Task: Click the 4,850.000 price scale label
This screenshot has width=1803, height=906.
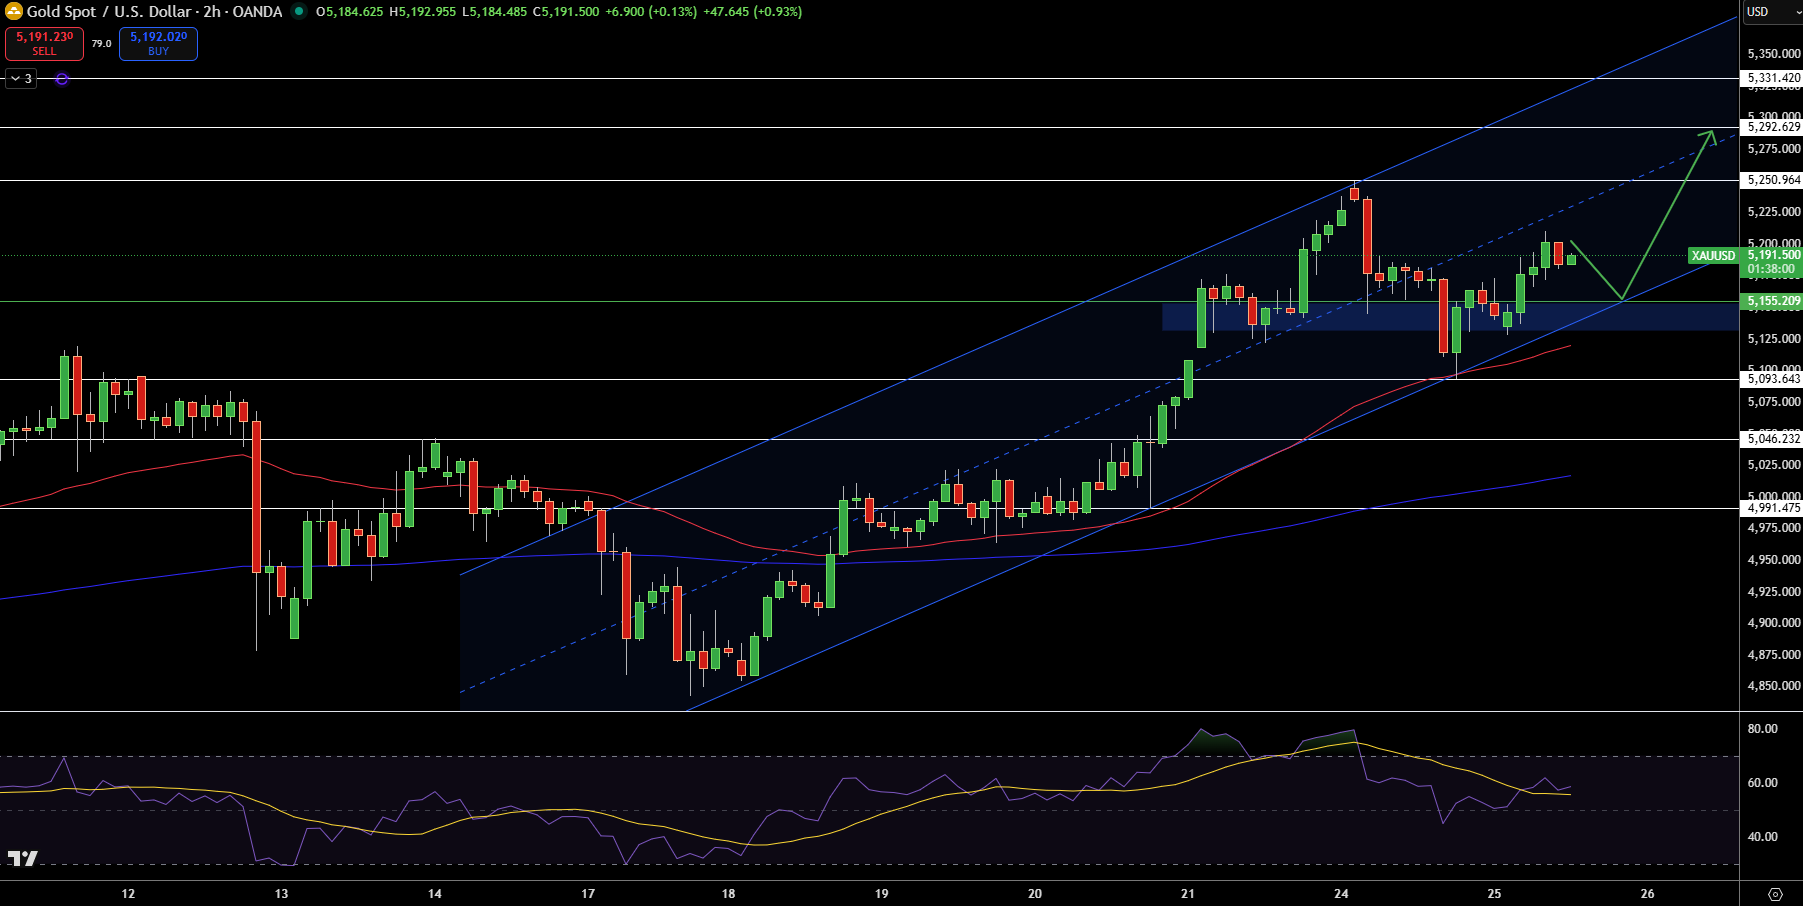Action: pyautogui.click(x=1774, y=686)
